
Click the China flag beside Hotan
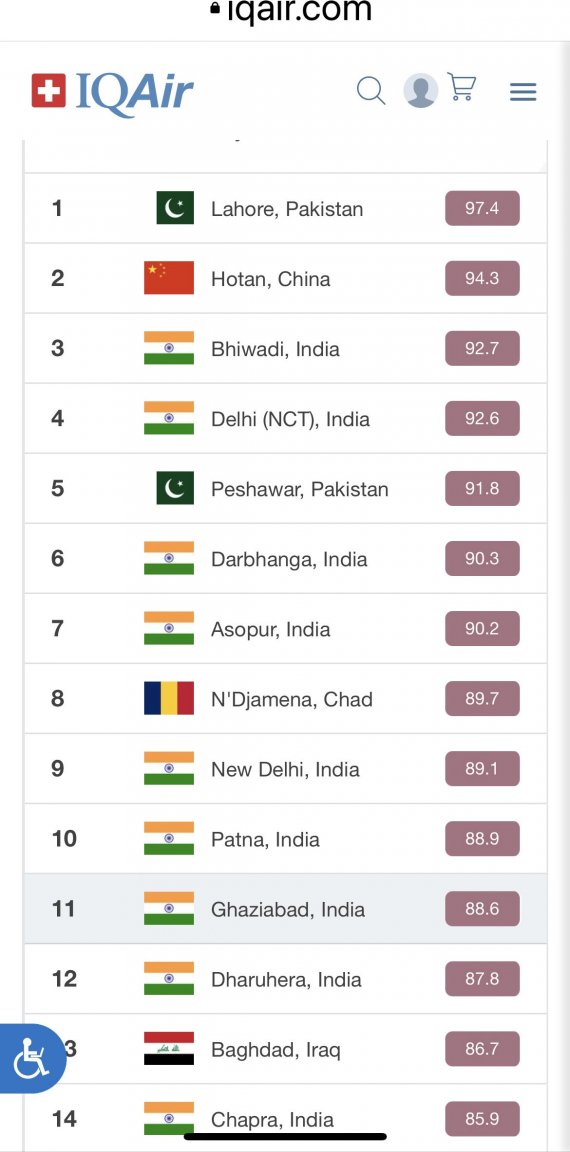point(169,278)
